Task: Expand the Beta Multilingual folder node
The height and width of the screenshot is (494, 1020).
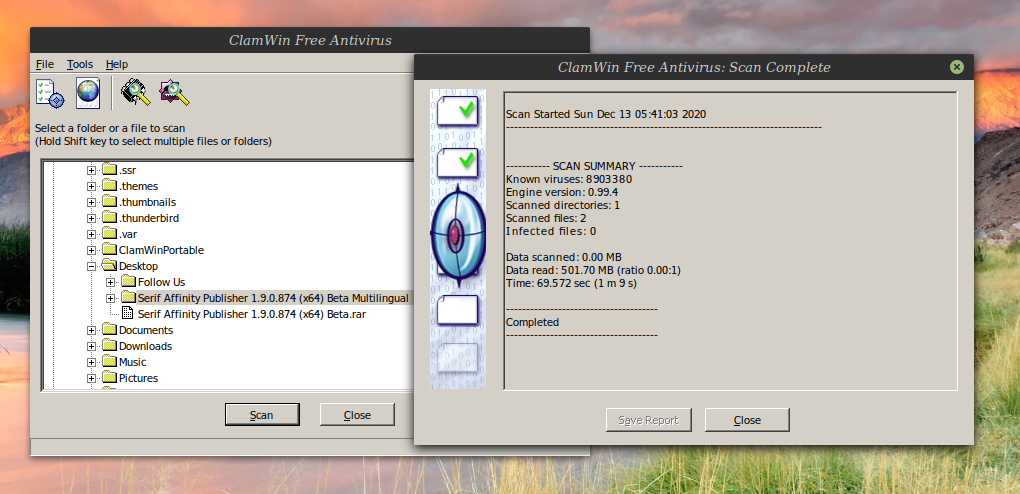Action: coord(111,298)
